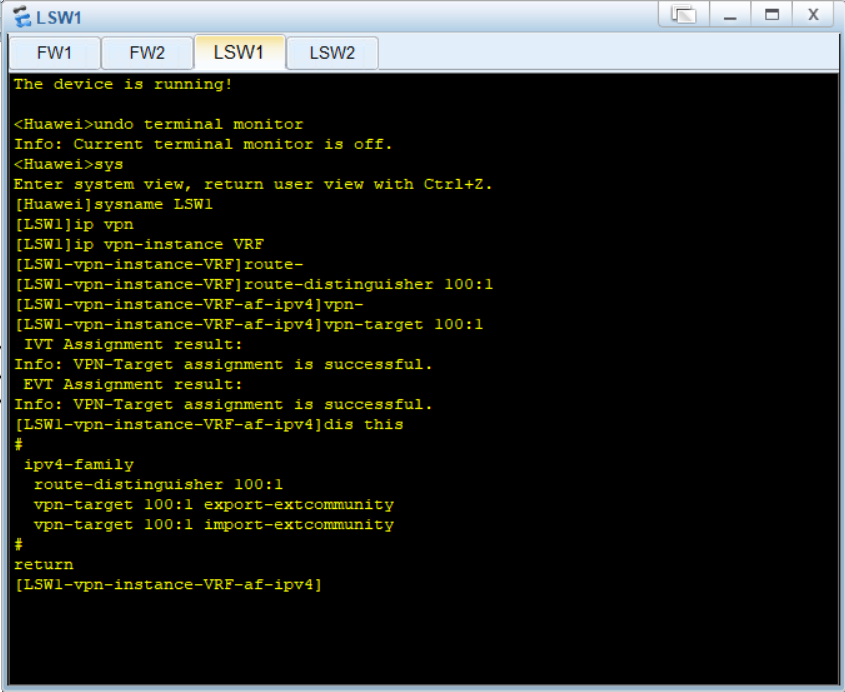Switch to the FW2 tab
The width and height of the screenshot is (845, 692).
147,53
